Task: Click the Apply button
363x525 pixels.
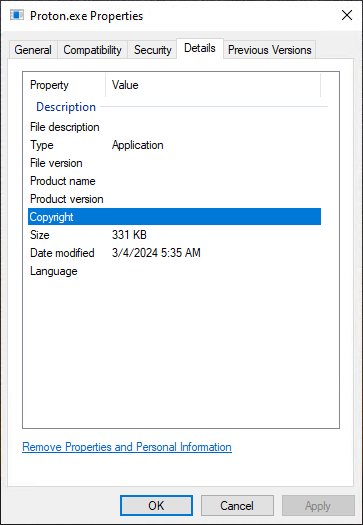Action: point(318,505)
